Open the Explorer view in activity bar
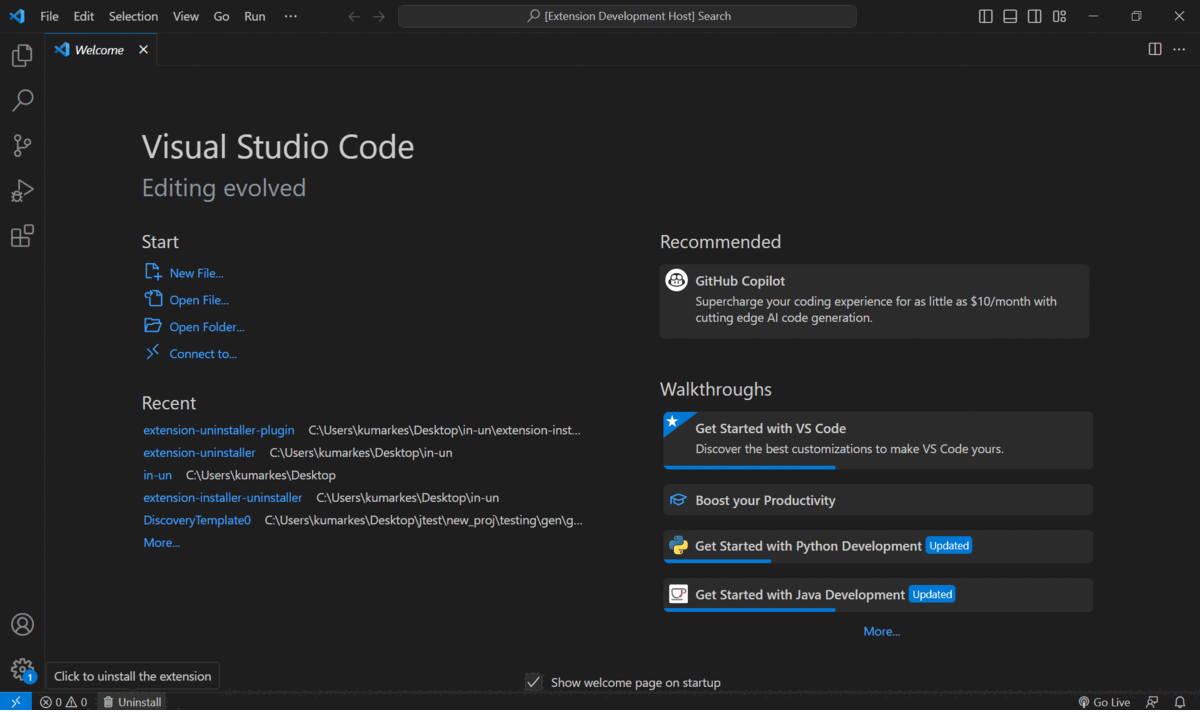Viewport: 1200px width, 712px height. click(22, 56)
